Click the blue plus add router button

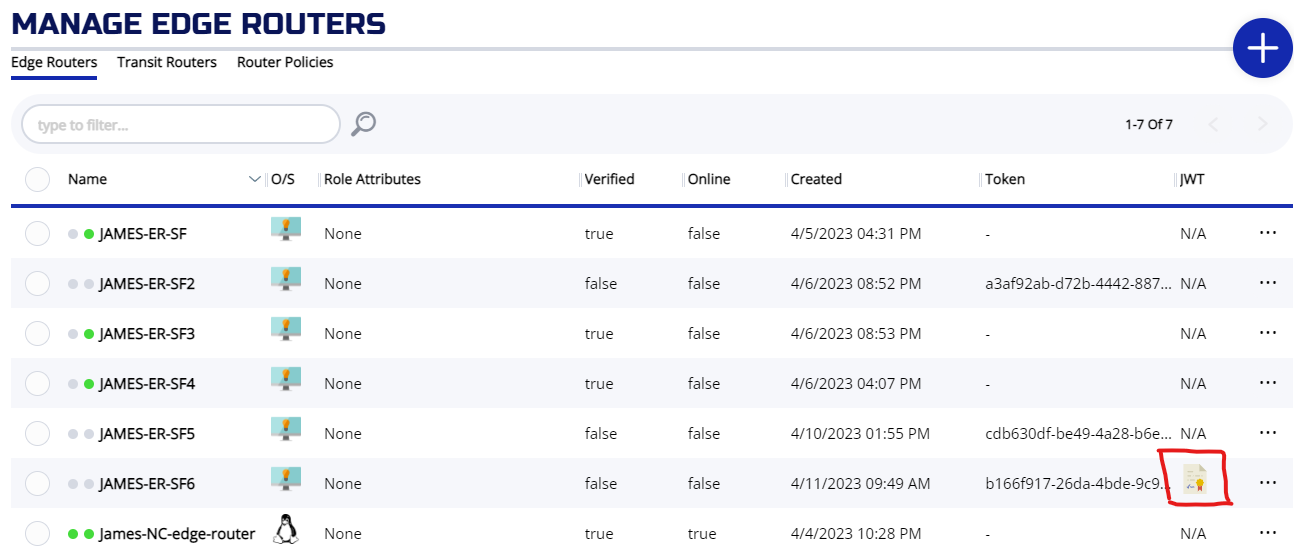pos(1262,47)
